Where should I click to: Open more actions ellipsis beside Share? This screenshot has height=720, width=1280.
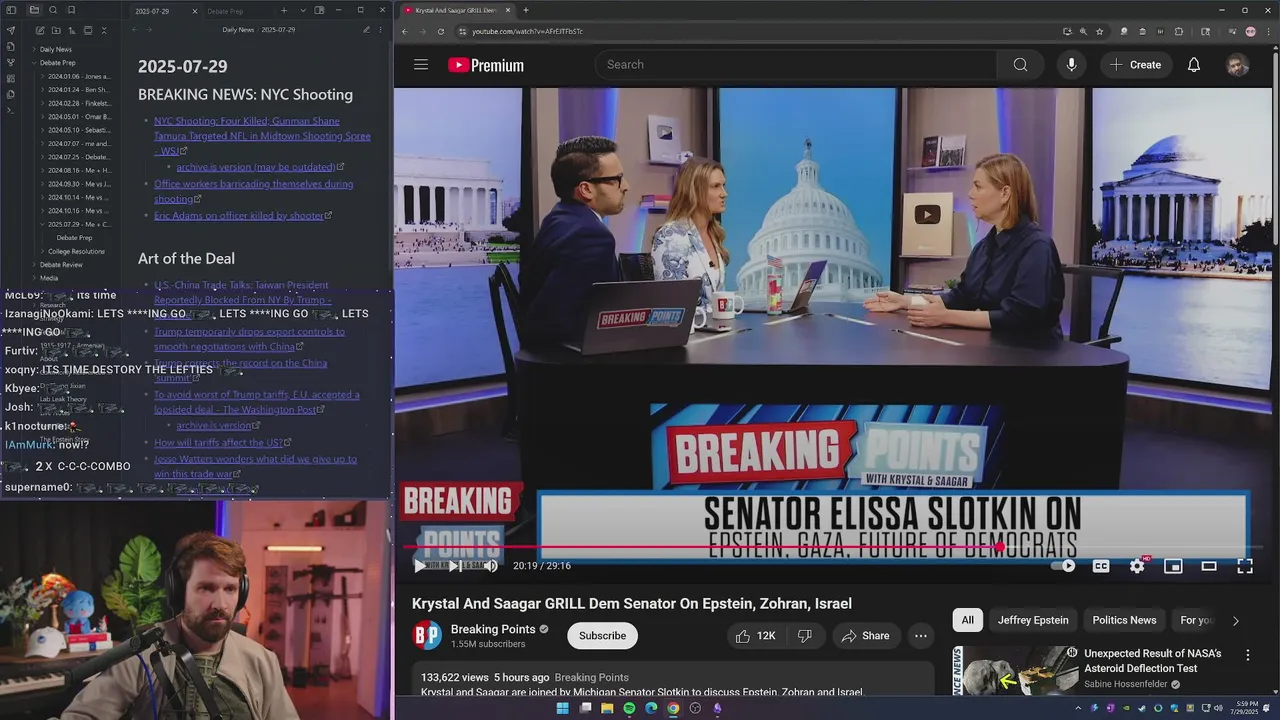click(920, 636)
